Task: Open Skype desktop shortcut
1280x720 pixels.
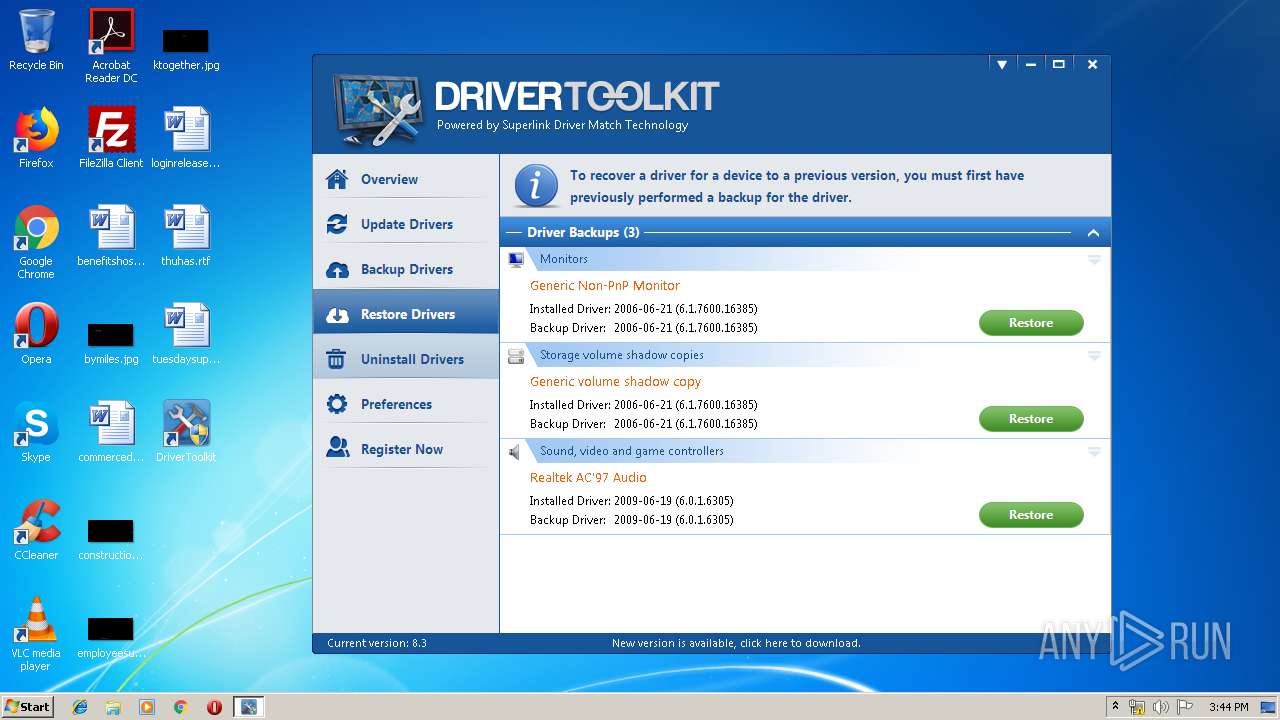Action: point(36,432)
